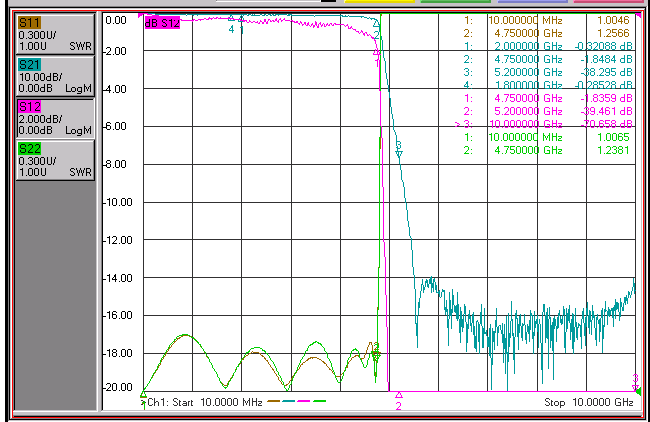Click the S11 marker 1 readout 1.0046

pyautogui.click(x=613, y=20)
